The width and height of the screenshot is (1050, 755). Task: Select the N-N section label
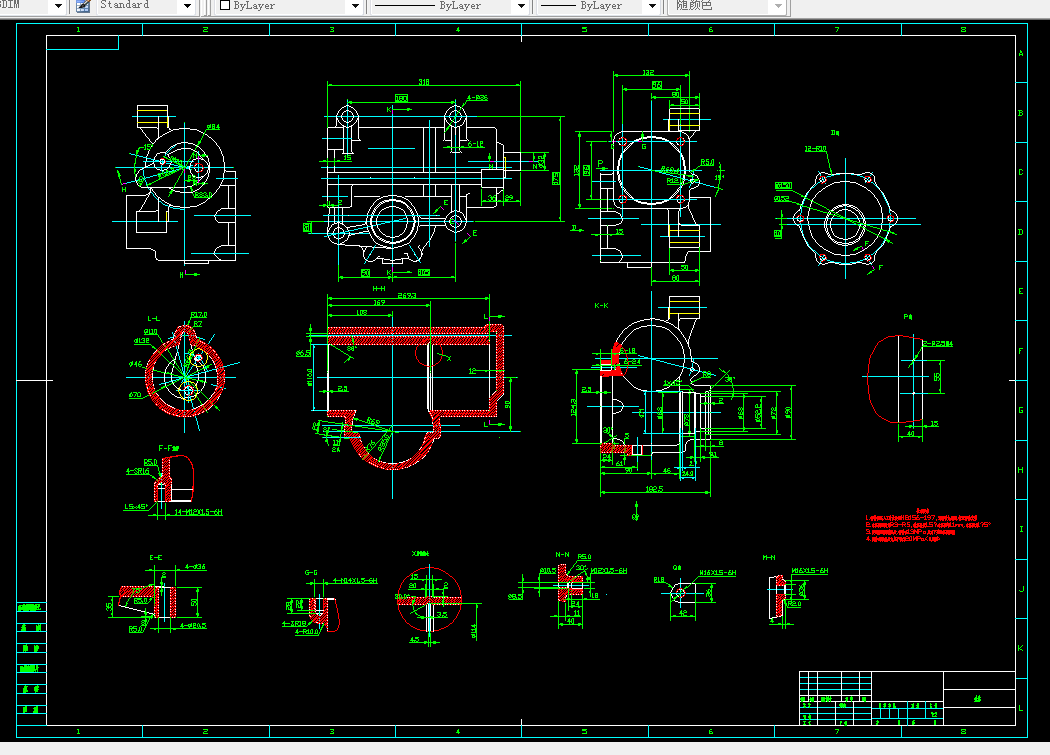(562, 555)
